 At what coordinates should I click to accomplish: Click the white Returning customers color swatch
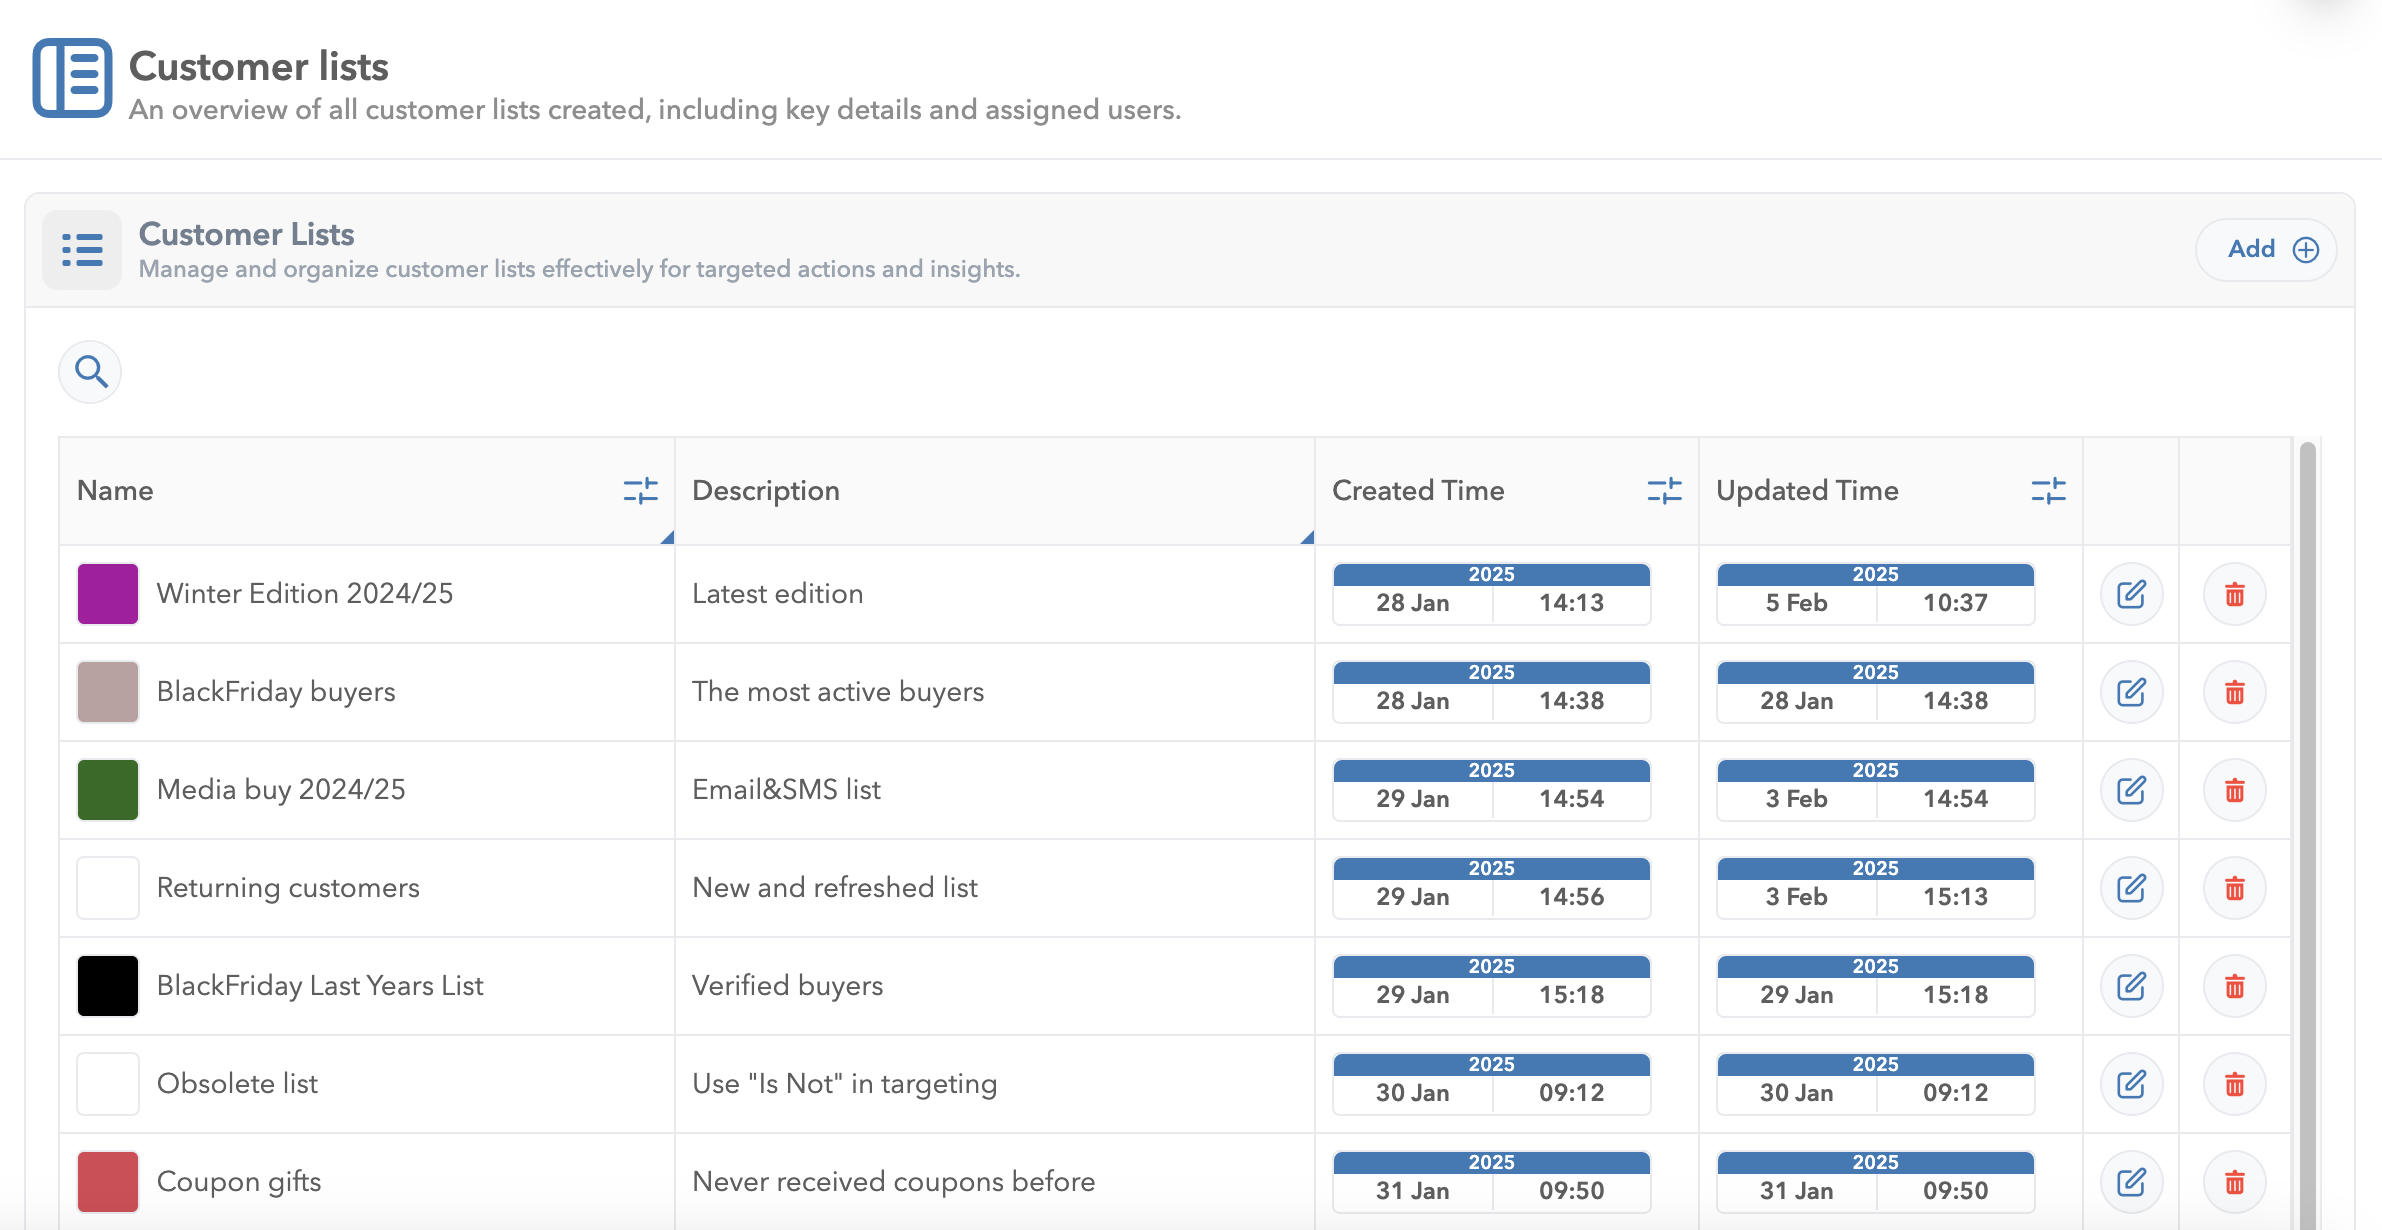pos(108,888)
